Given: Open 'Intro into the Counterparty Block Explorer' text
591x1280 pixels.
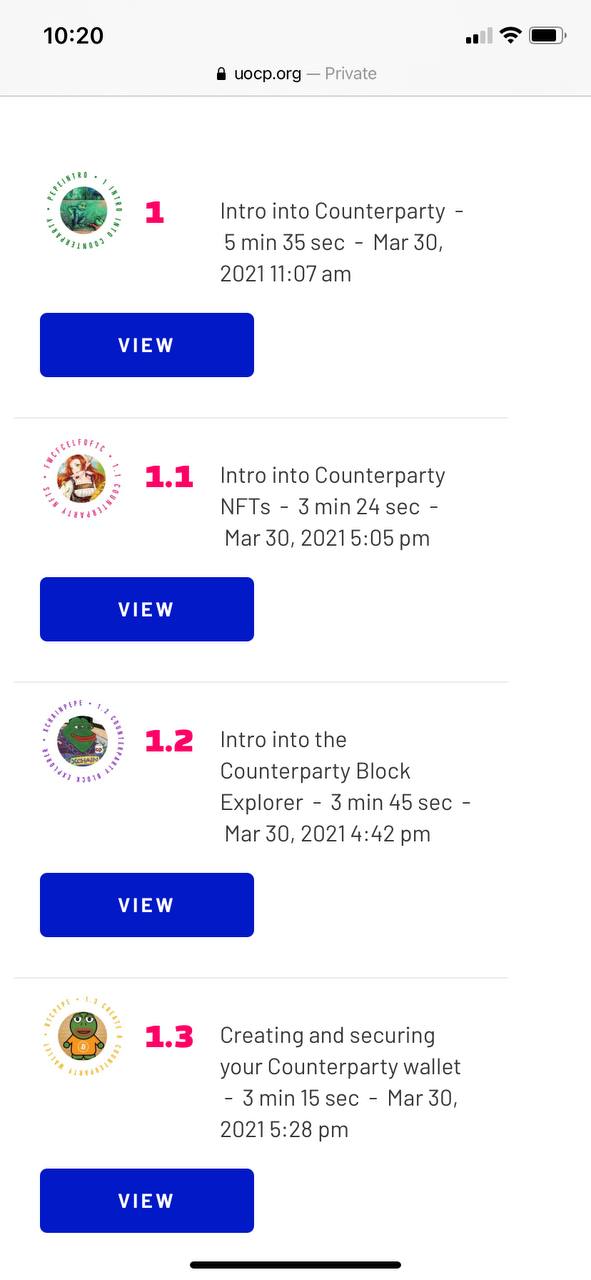Looking at the screenshot, I should point(315,770).
